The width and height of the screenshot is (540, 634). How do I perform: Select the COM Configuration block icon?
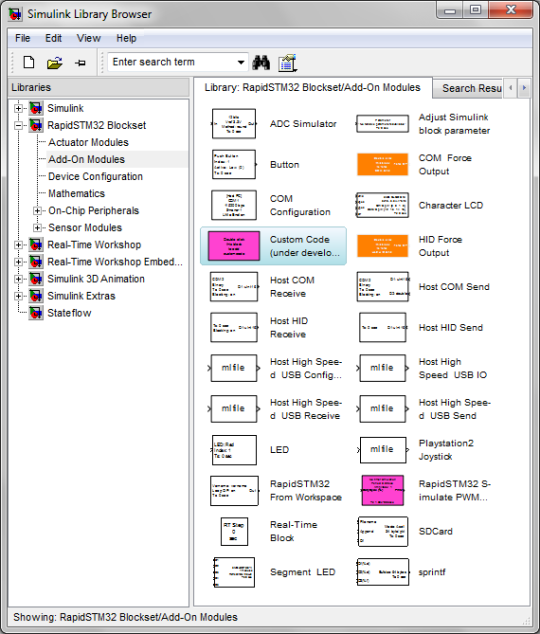234,205
